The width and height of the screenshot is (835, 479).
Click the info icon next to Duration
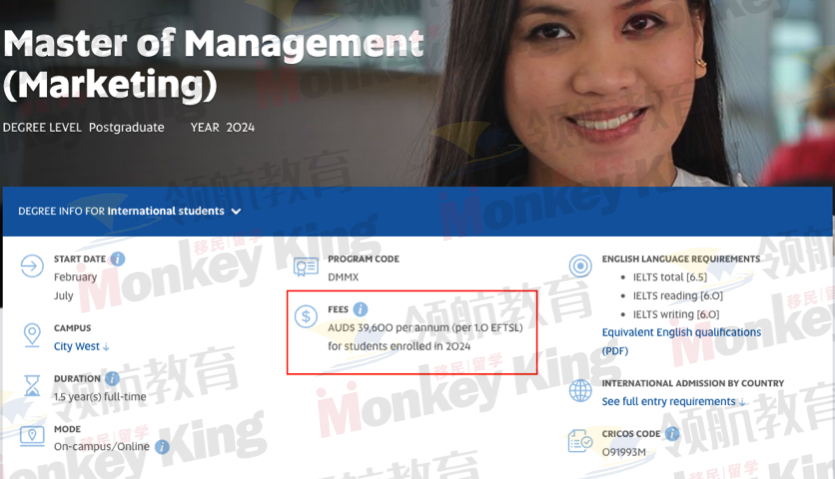tap(112, 378)
